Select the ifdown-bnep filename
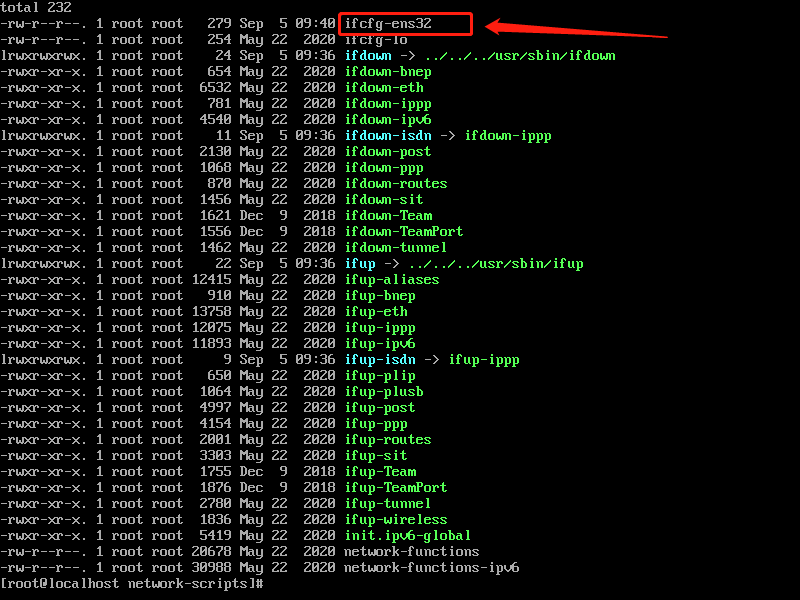The height and width of the screenshot is (600, 800). (388, 72)
